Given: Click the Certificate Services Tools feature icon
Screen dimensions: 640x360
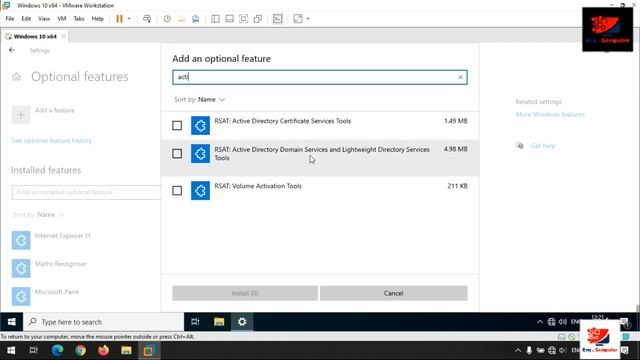Looking at the screenshot, I should pos(200,125).
